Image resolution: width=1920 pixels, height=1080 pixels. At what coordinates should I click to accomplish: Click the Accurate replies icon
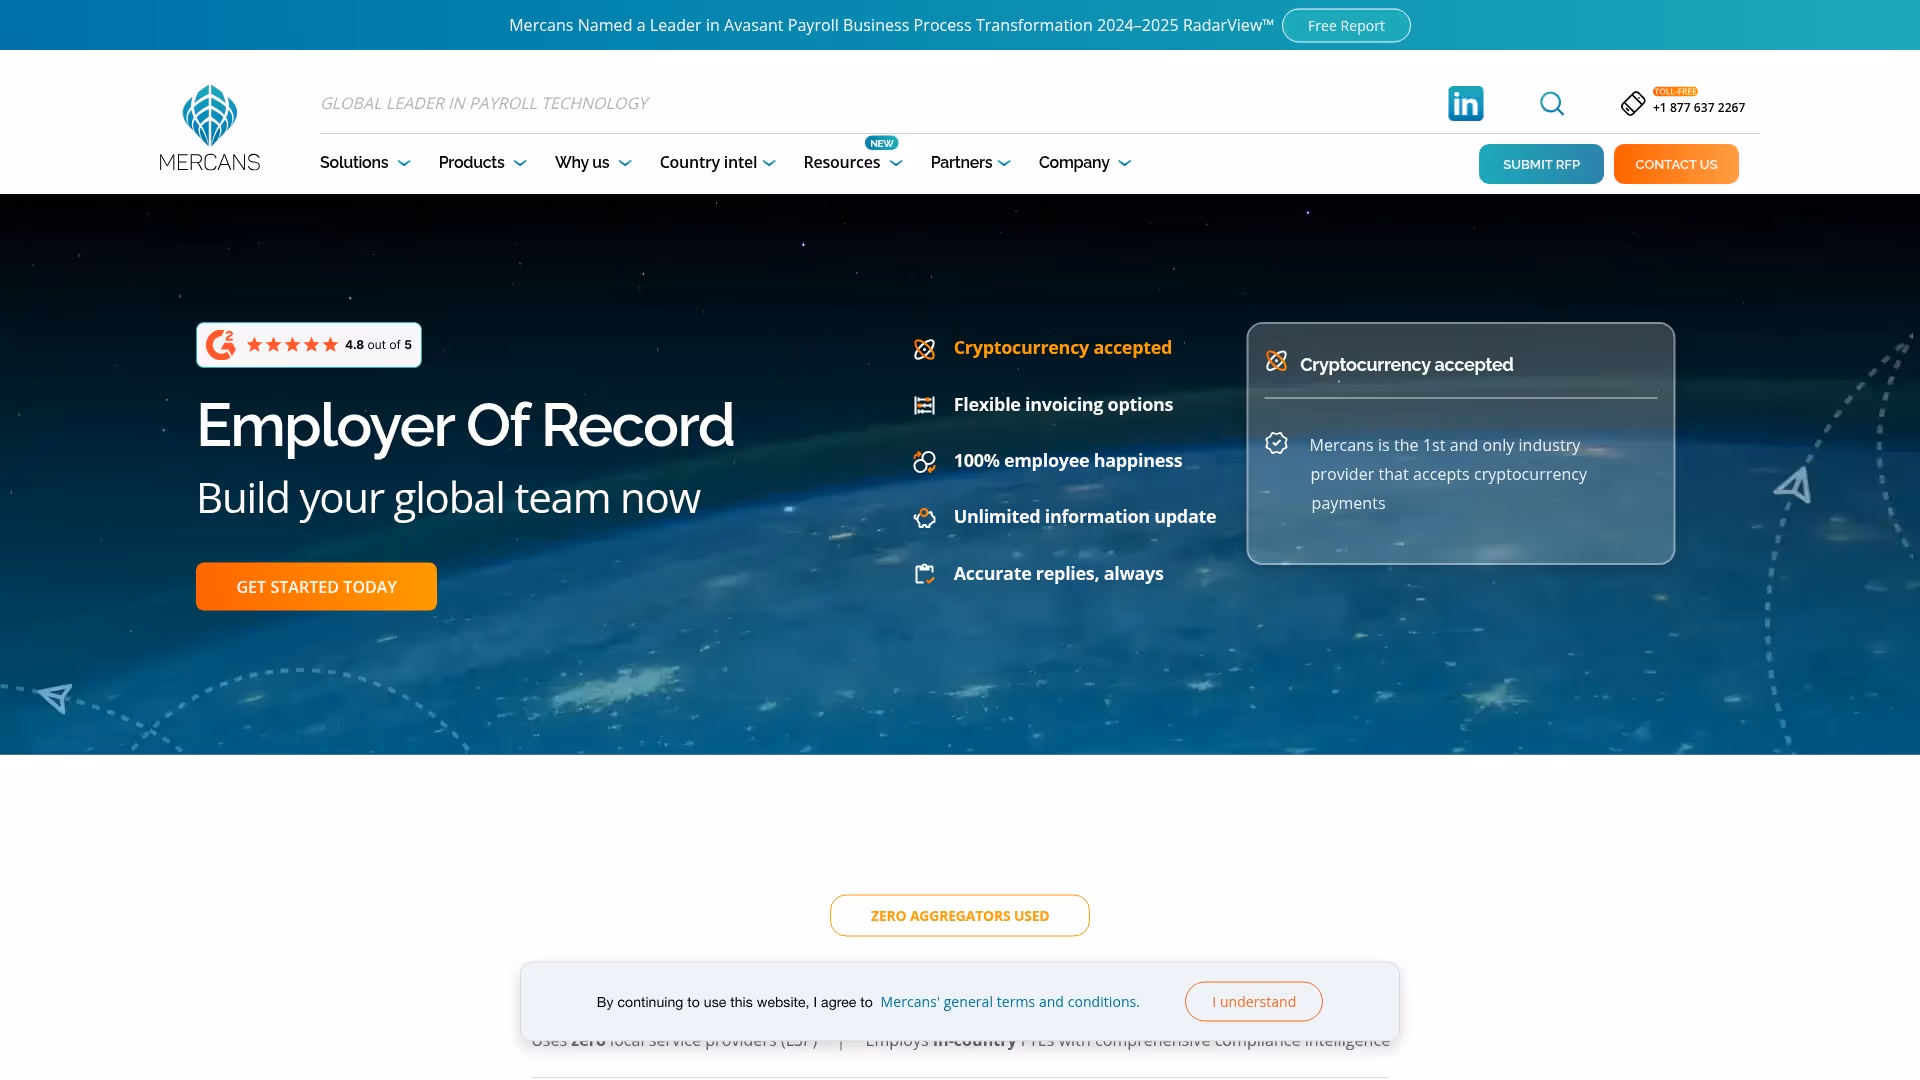[x=925, y=573]
